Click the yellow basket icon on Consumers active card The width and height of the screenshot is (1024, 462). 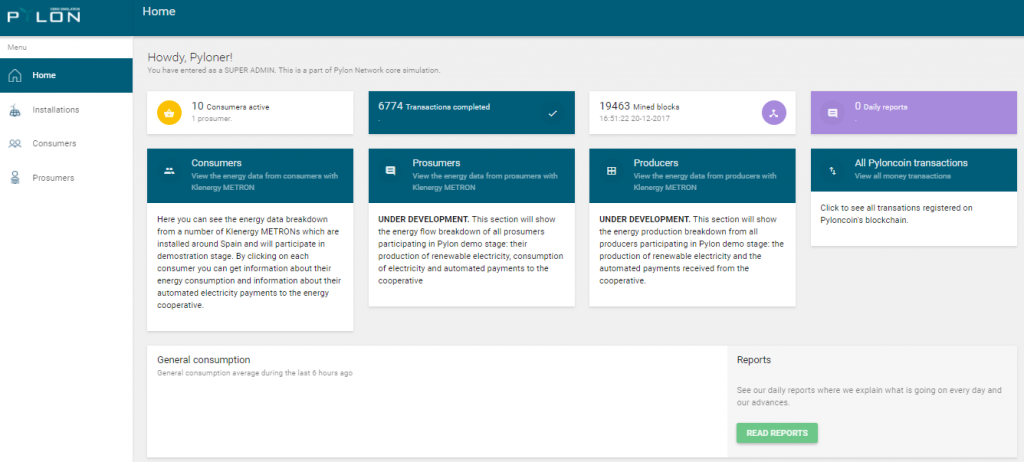pos(169,112)
